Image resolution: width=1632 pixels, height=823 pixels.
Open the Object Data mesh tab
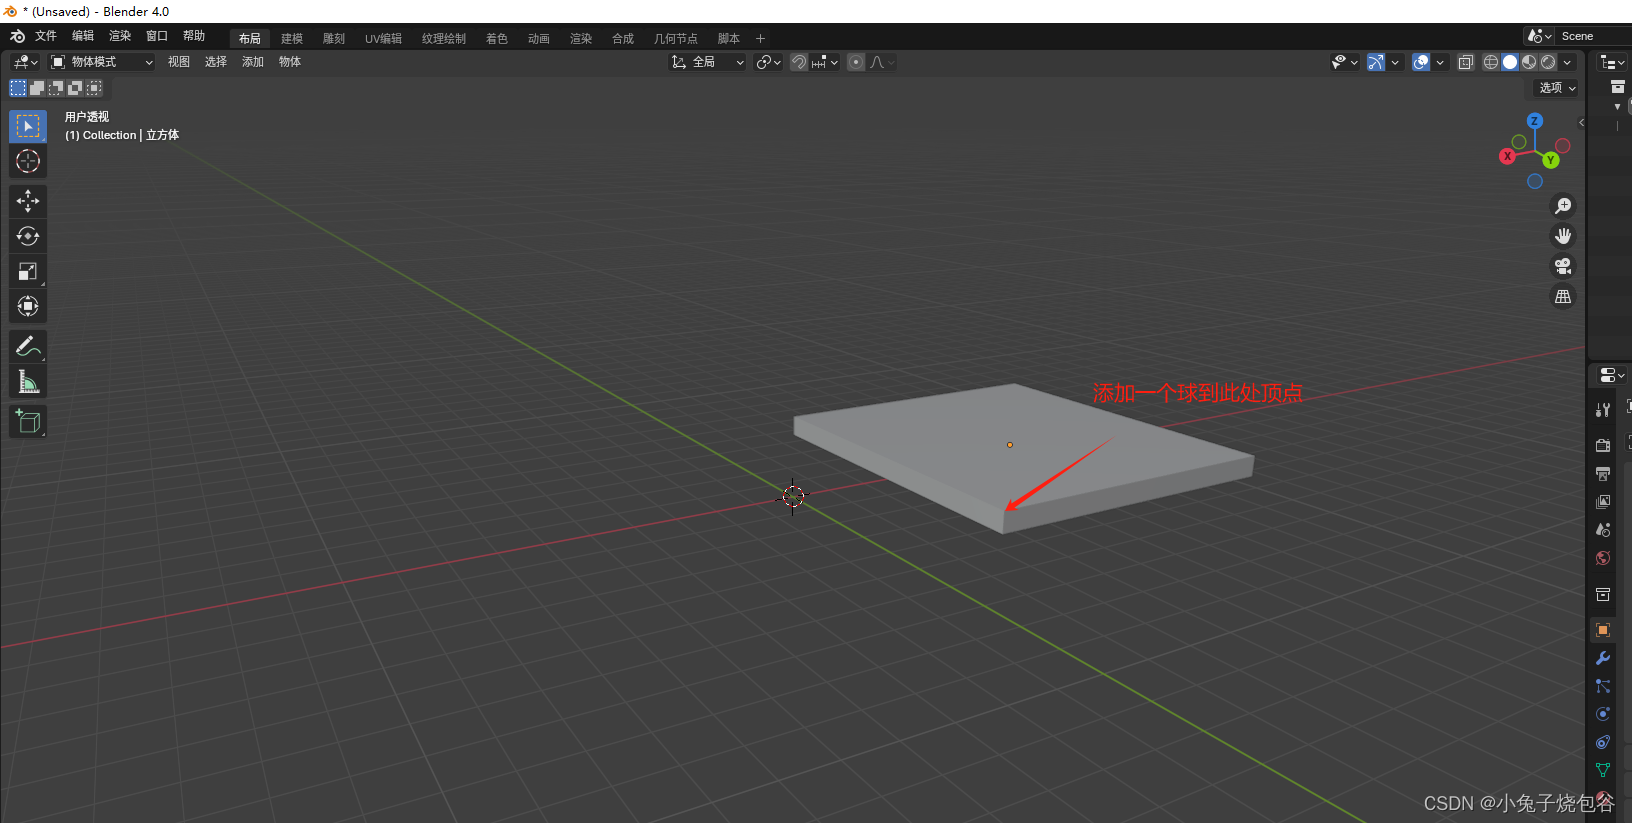point(1603,770)
